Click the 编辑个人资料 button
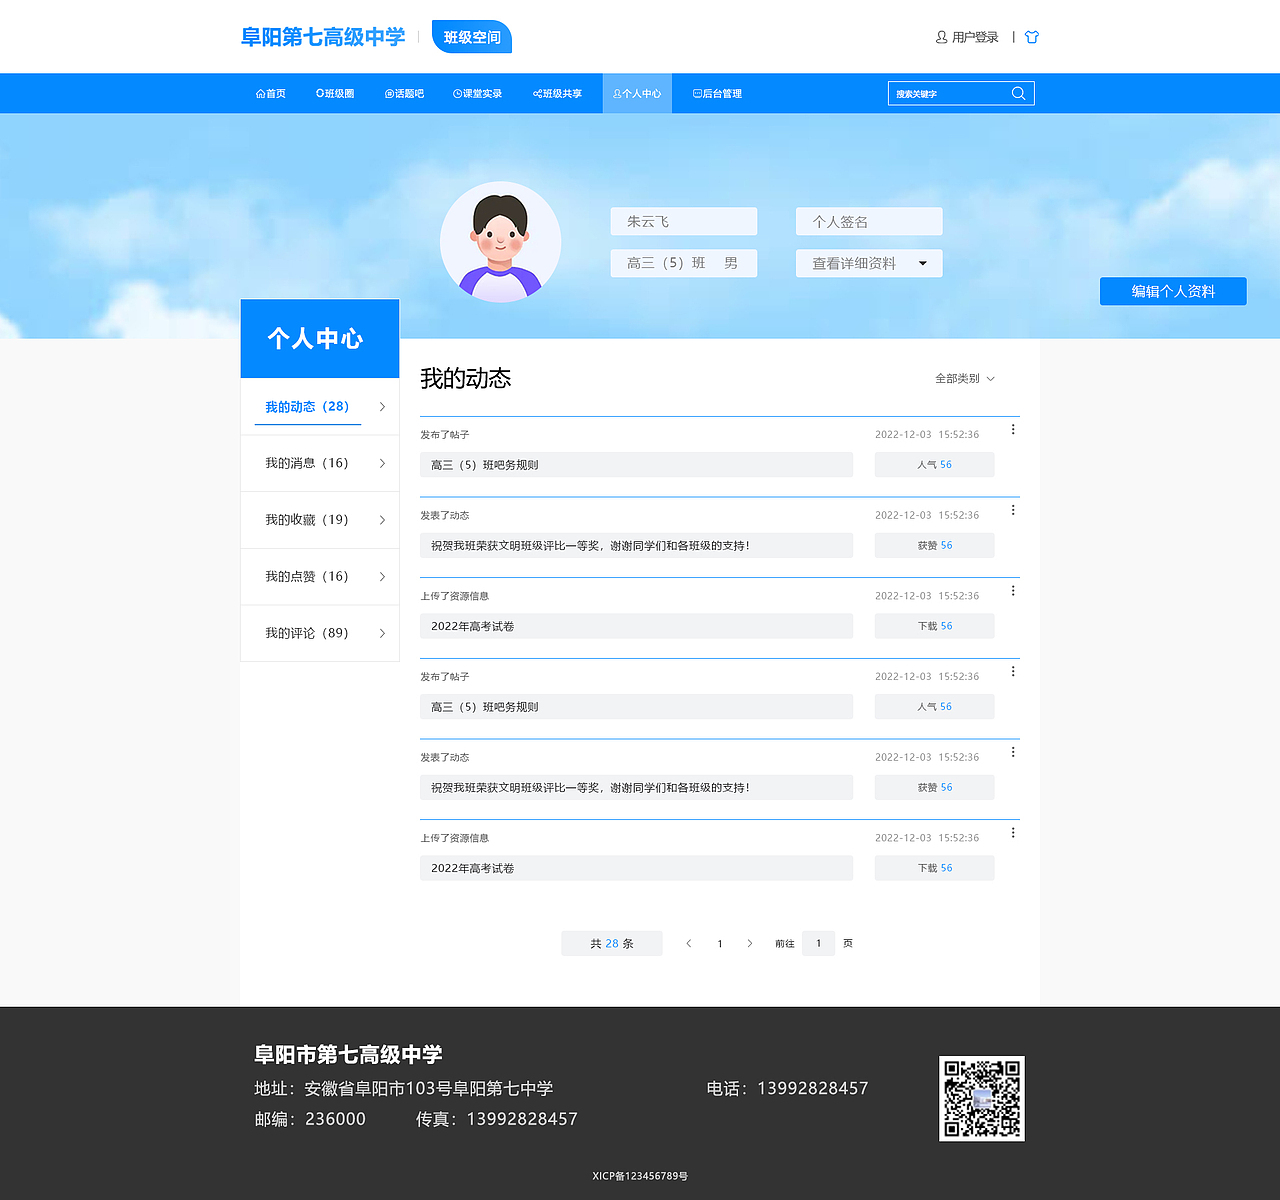 click(1172, 291)
